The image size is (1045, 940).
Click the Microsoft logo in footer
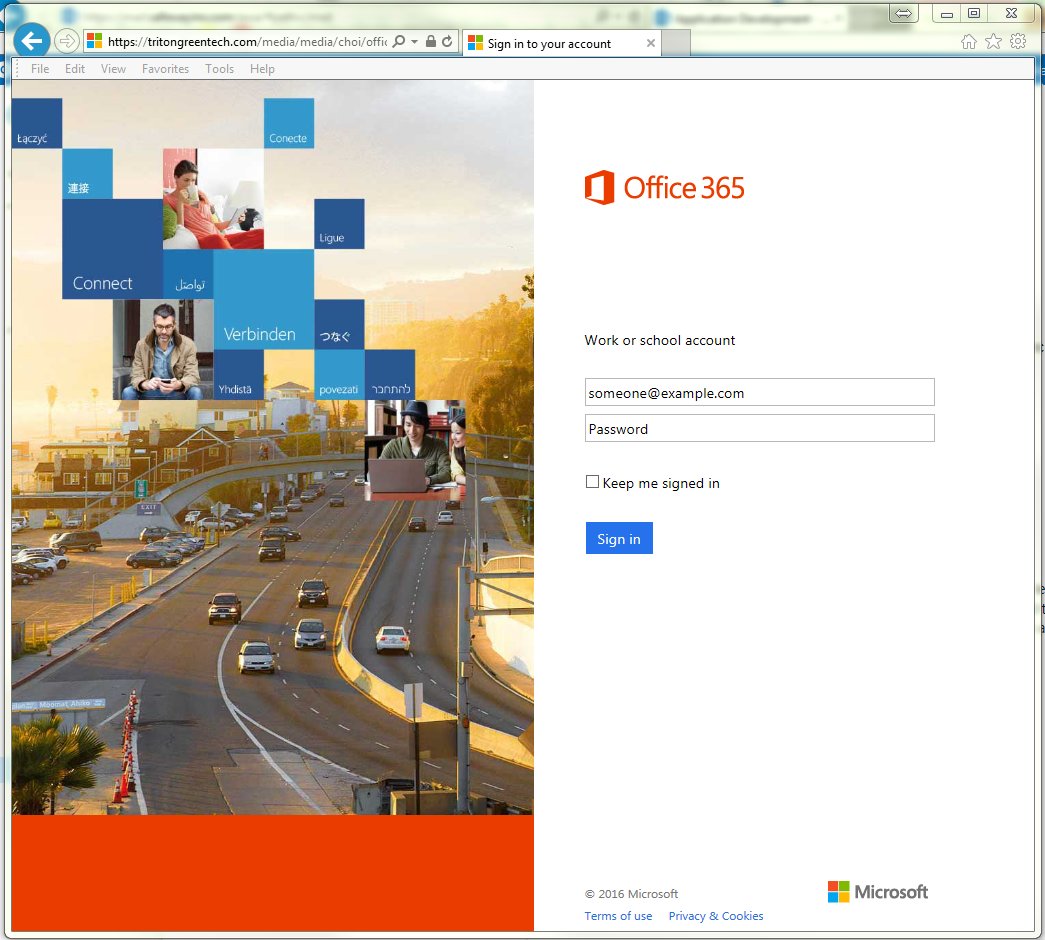pos(878,892)
